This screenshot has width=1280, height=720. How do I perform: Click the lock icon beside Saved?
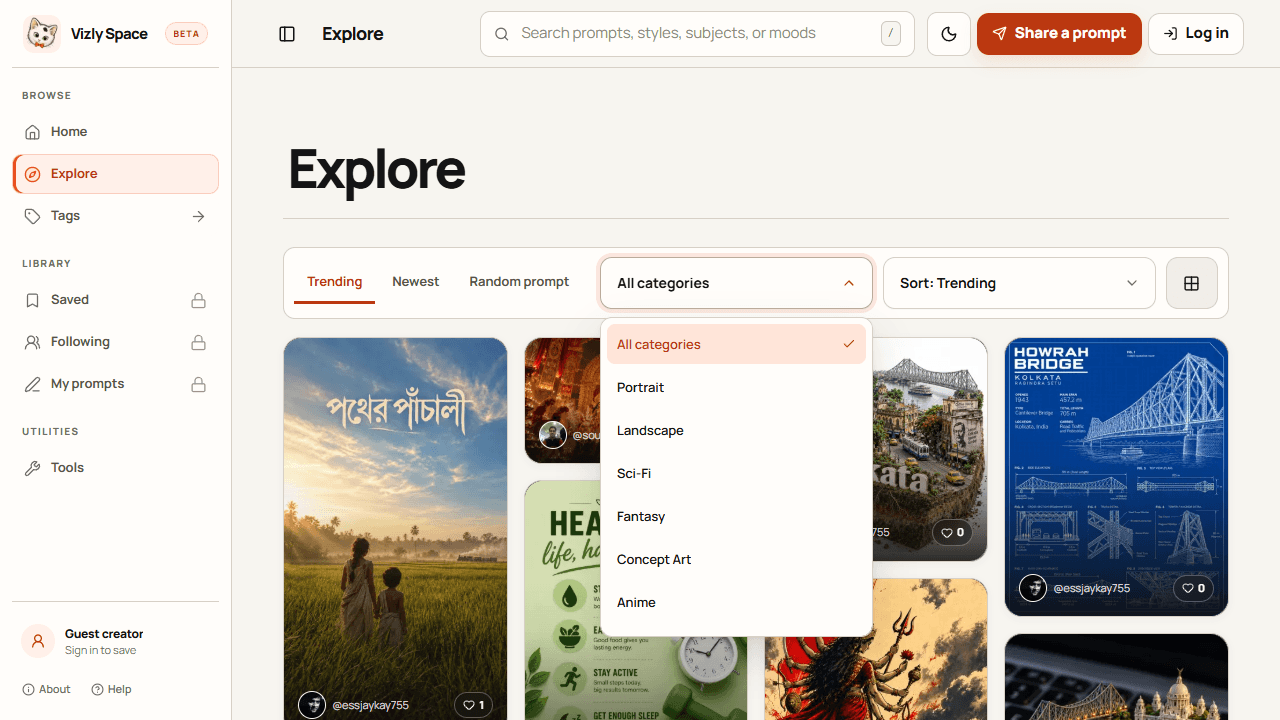198,300
